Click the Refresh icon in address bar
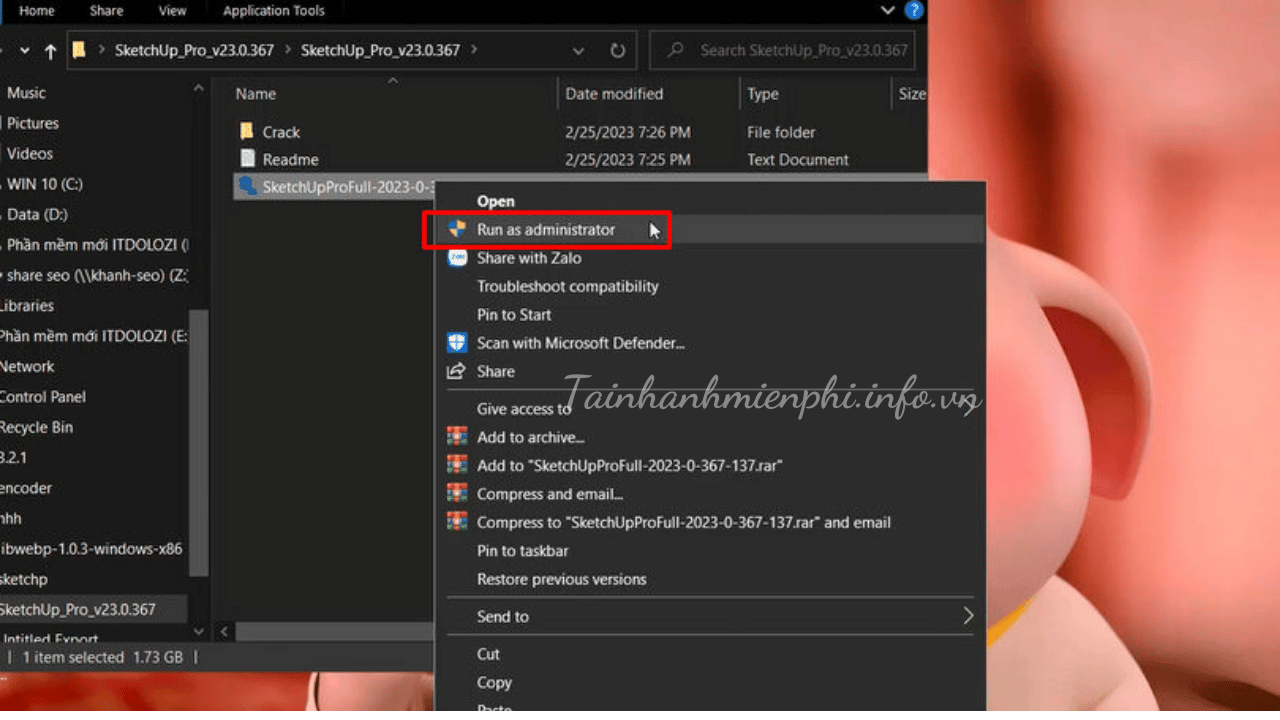This screenshot has width=1280, height=720. pos(617,51)
